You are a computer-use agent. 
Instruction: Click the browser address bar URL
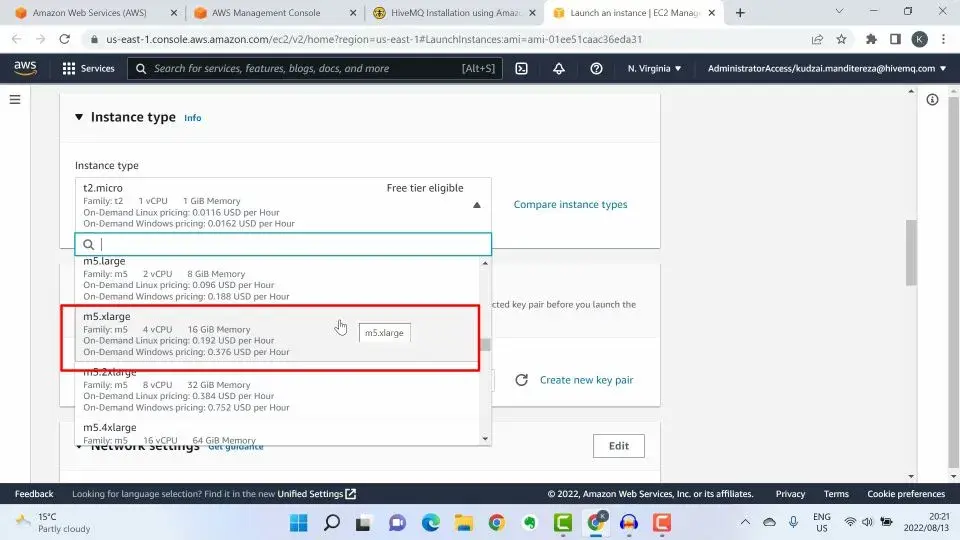(x=373, y=39)
